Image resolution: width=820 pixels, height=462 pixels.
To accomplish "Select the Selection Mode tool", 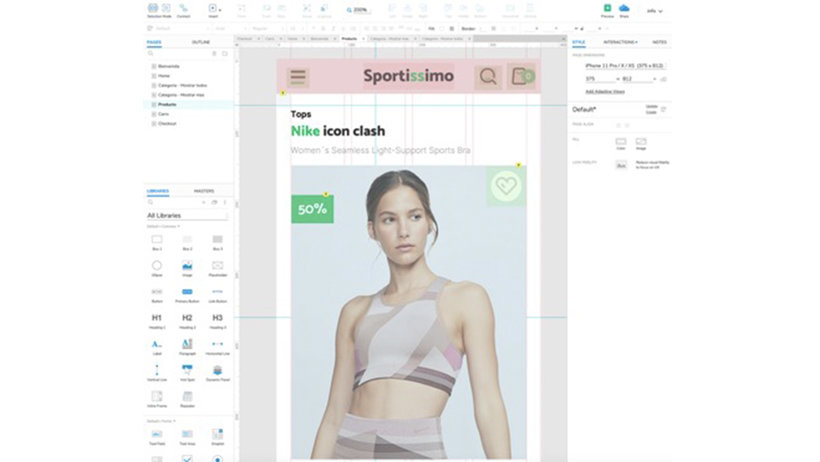I will (x=159, y=10).
